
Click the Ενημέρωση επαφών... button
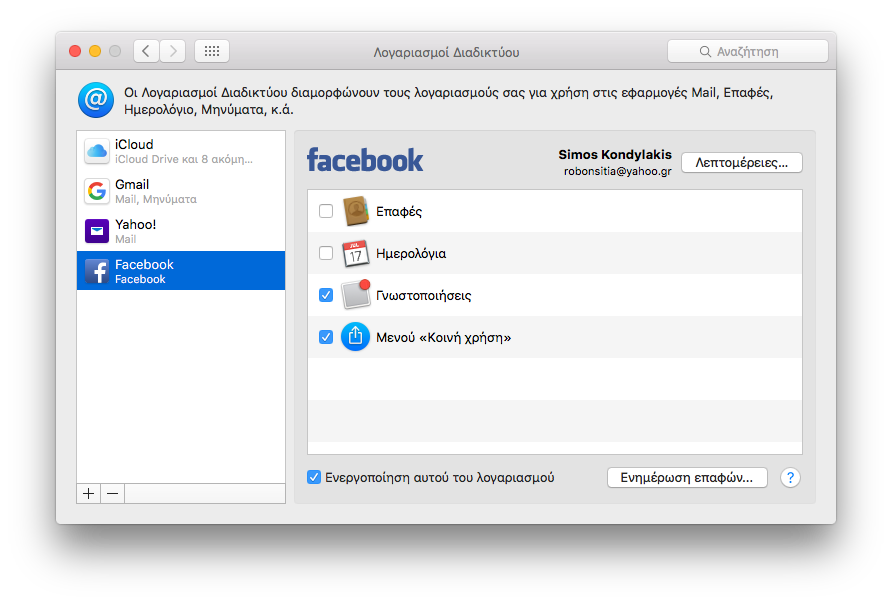(687, 478)
